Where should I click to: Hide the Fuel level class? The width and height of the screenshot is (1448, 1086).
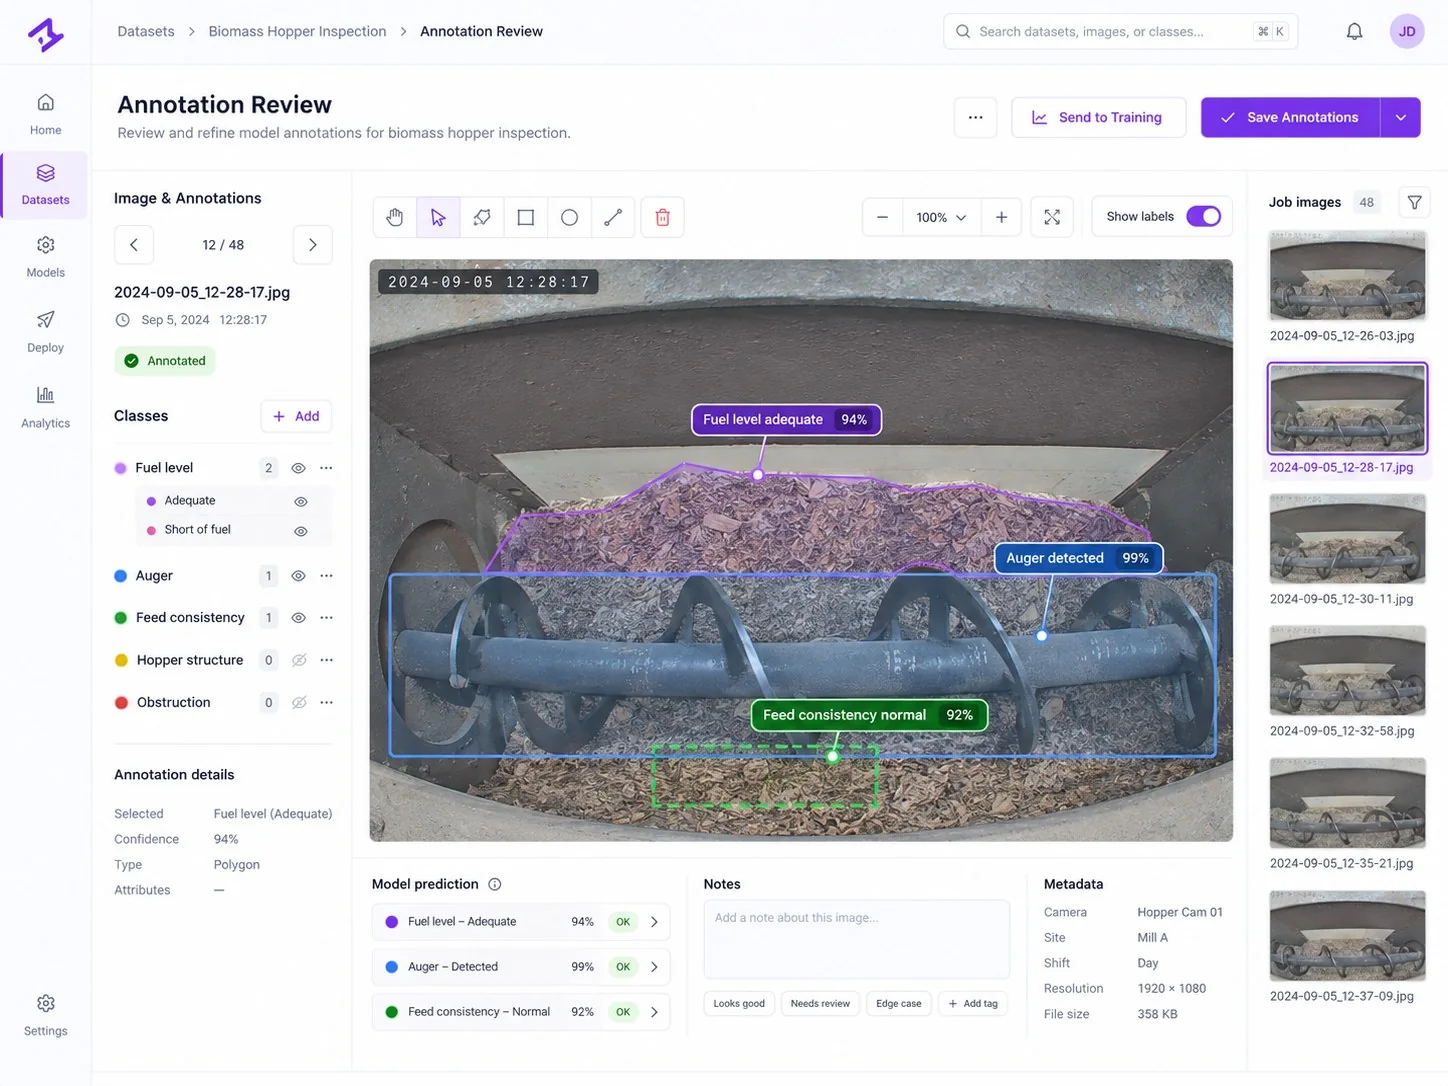coord(298,468)
